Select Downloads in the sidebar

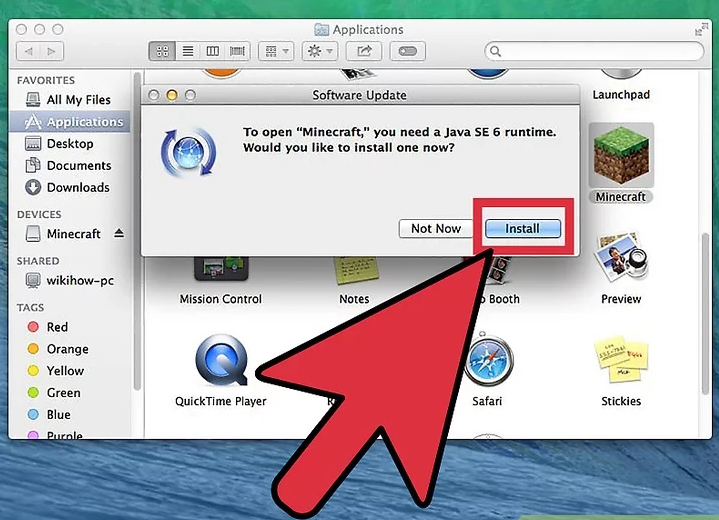77,187
